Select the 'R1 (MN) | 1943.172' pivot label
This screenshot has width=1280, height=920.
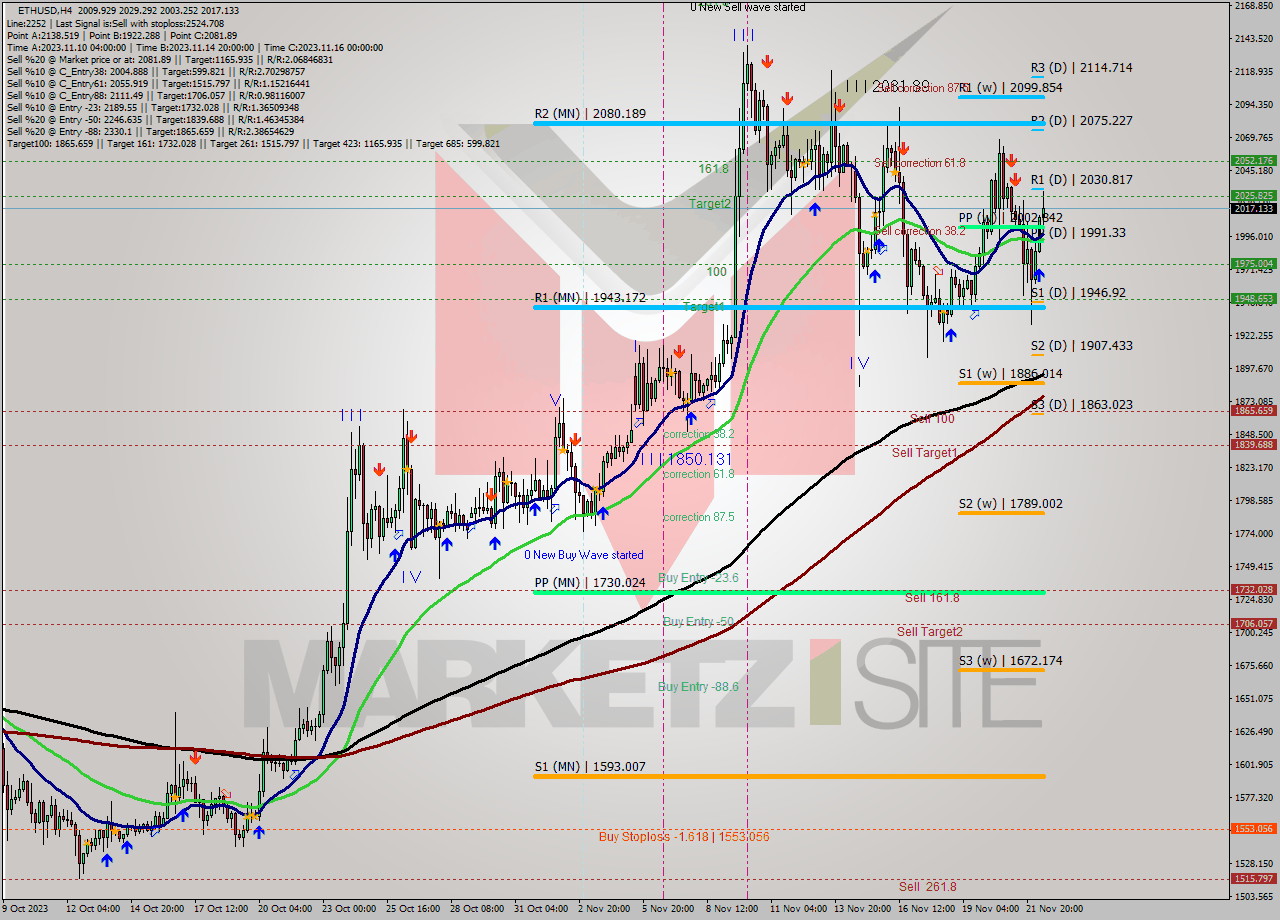590,298
